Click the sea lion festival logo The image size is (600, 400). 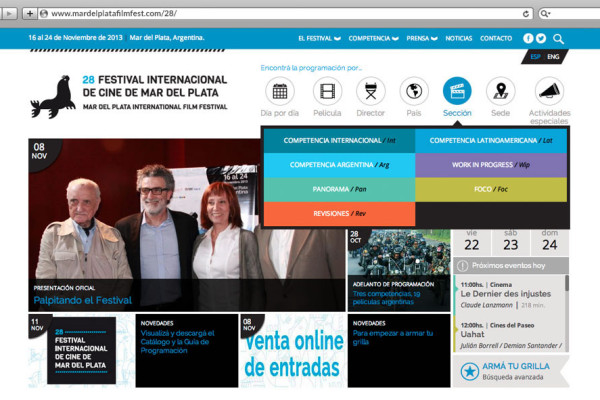tap(53, 97)
